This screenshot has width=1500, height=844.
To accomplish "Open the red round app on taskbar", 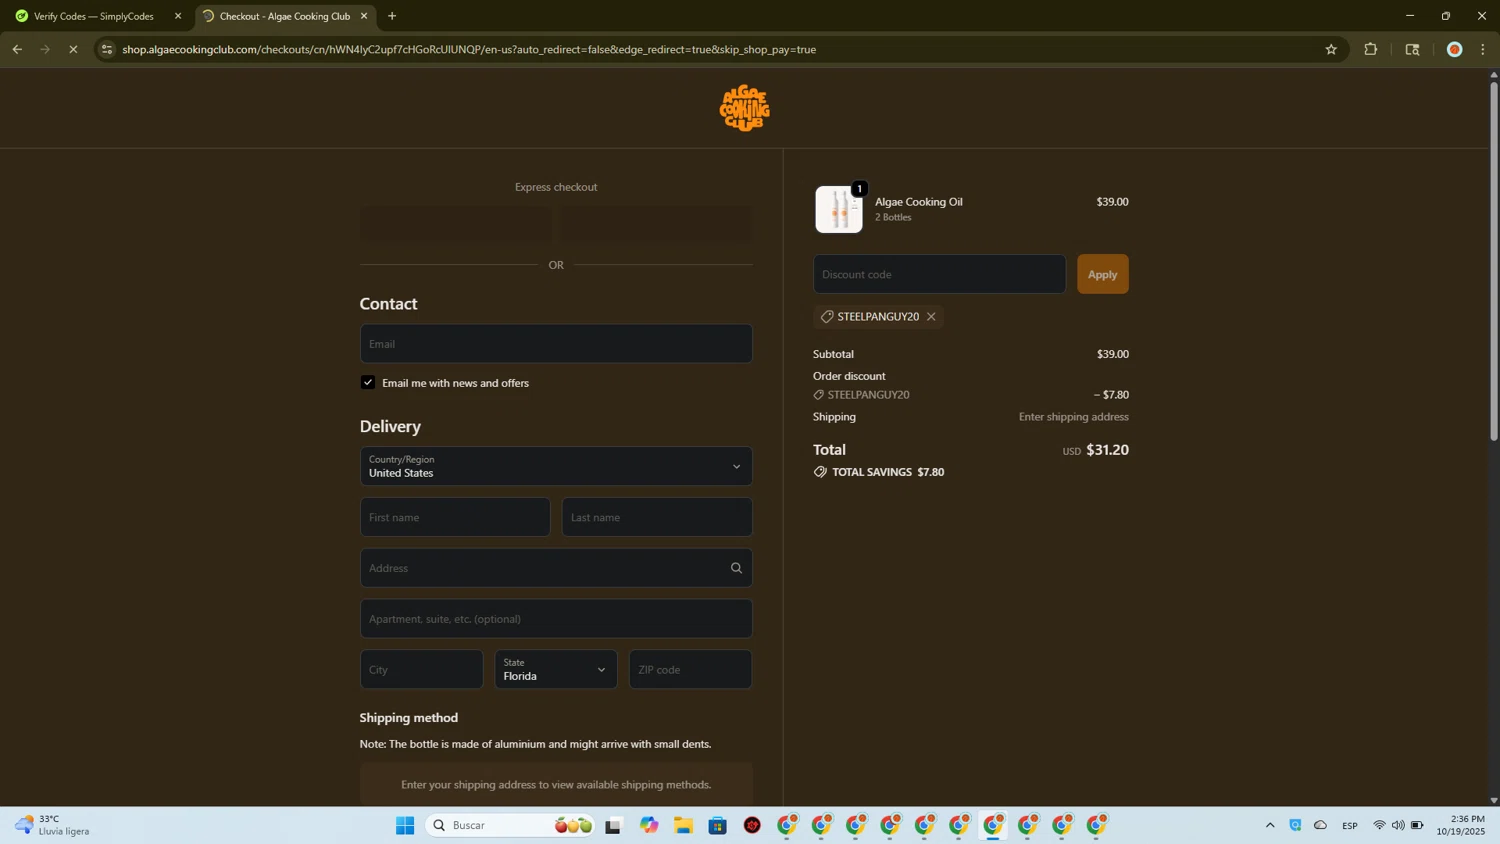I will (752, 825).
